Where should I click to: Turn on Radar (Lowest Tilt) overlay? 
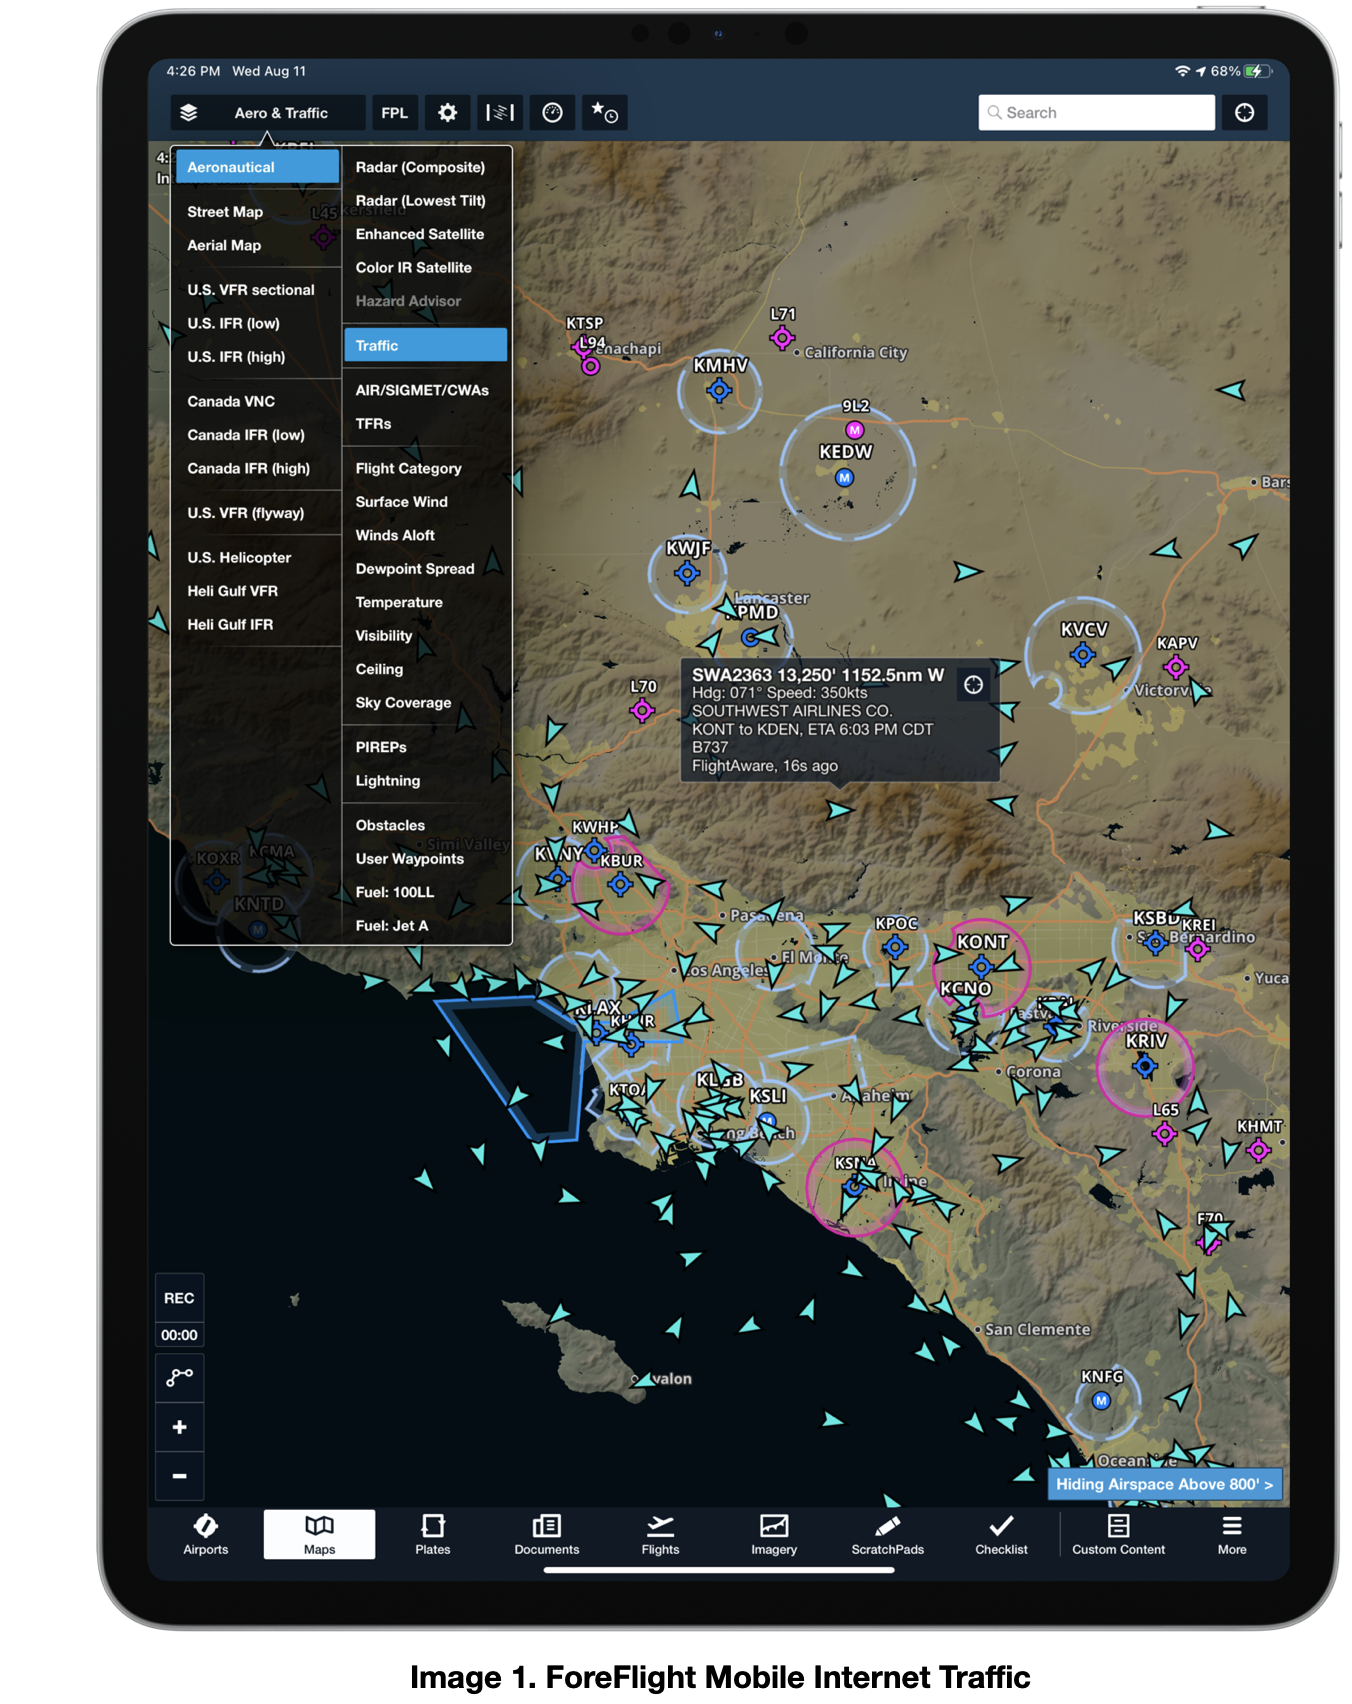[421, 201]
